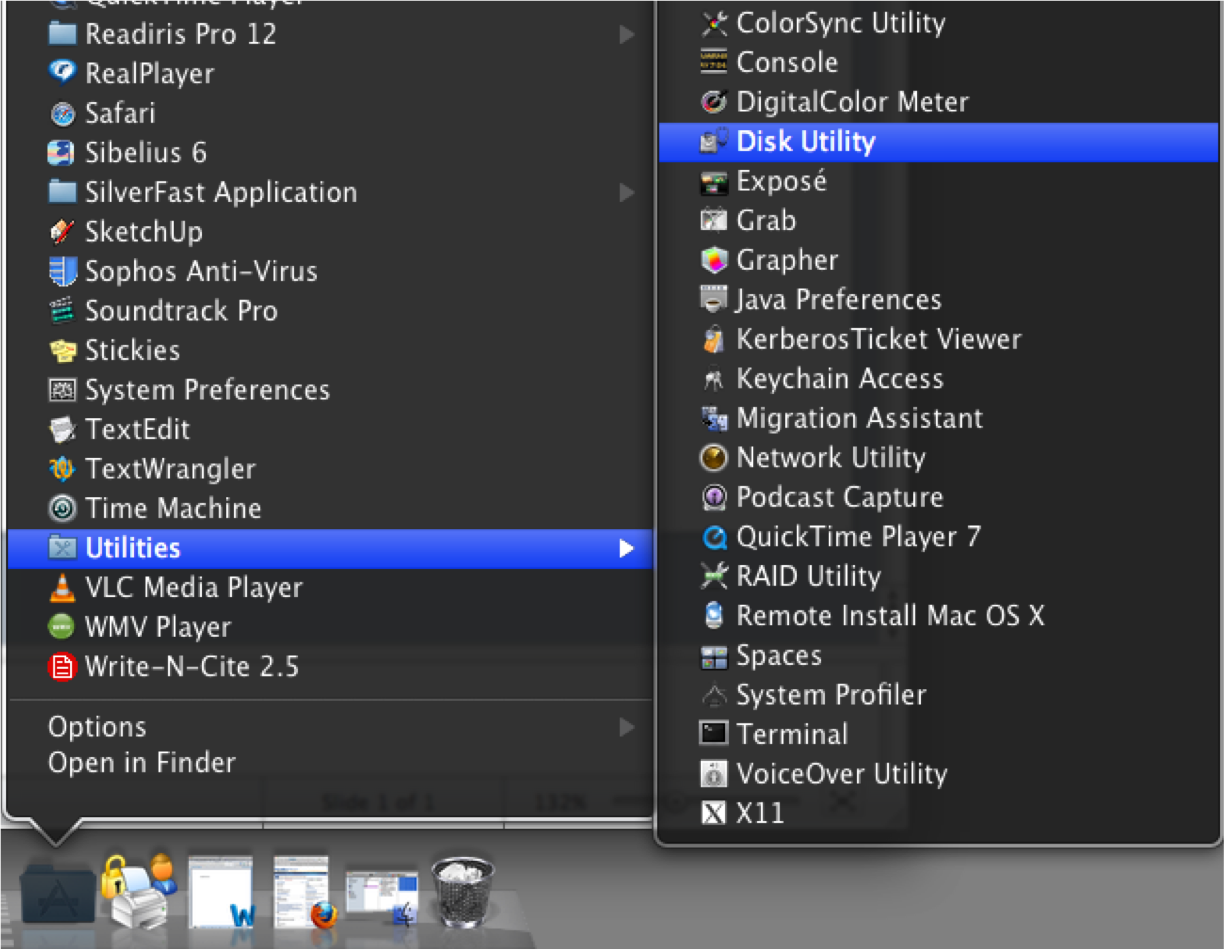Image resolution: width=1224 pixels, height=950 pixels.
Task: Click the Exposé icon
Action: (713, 181)
